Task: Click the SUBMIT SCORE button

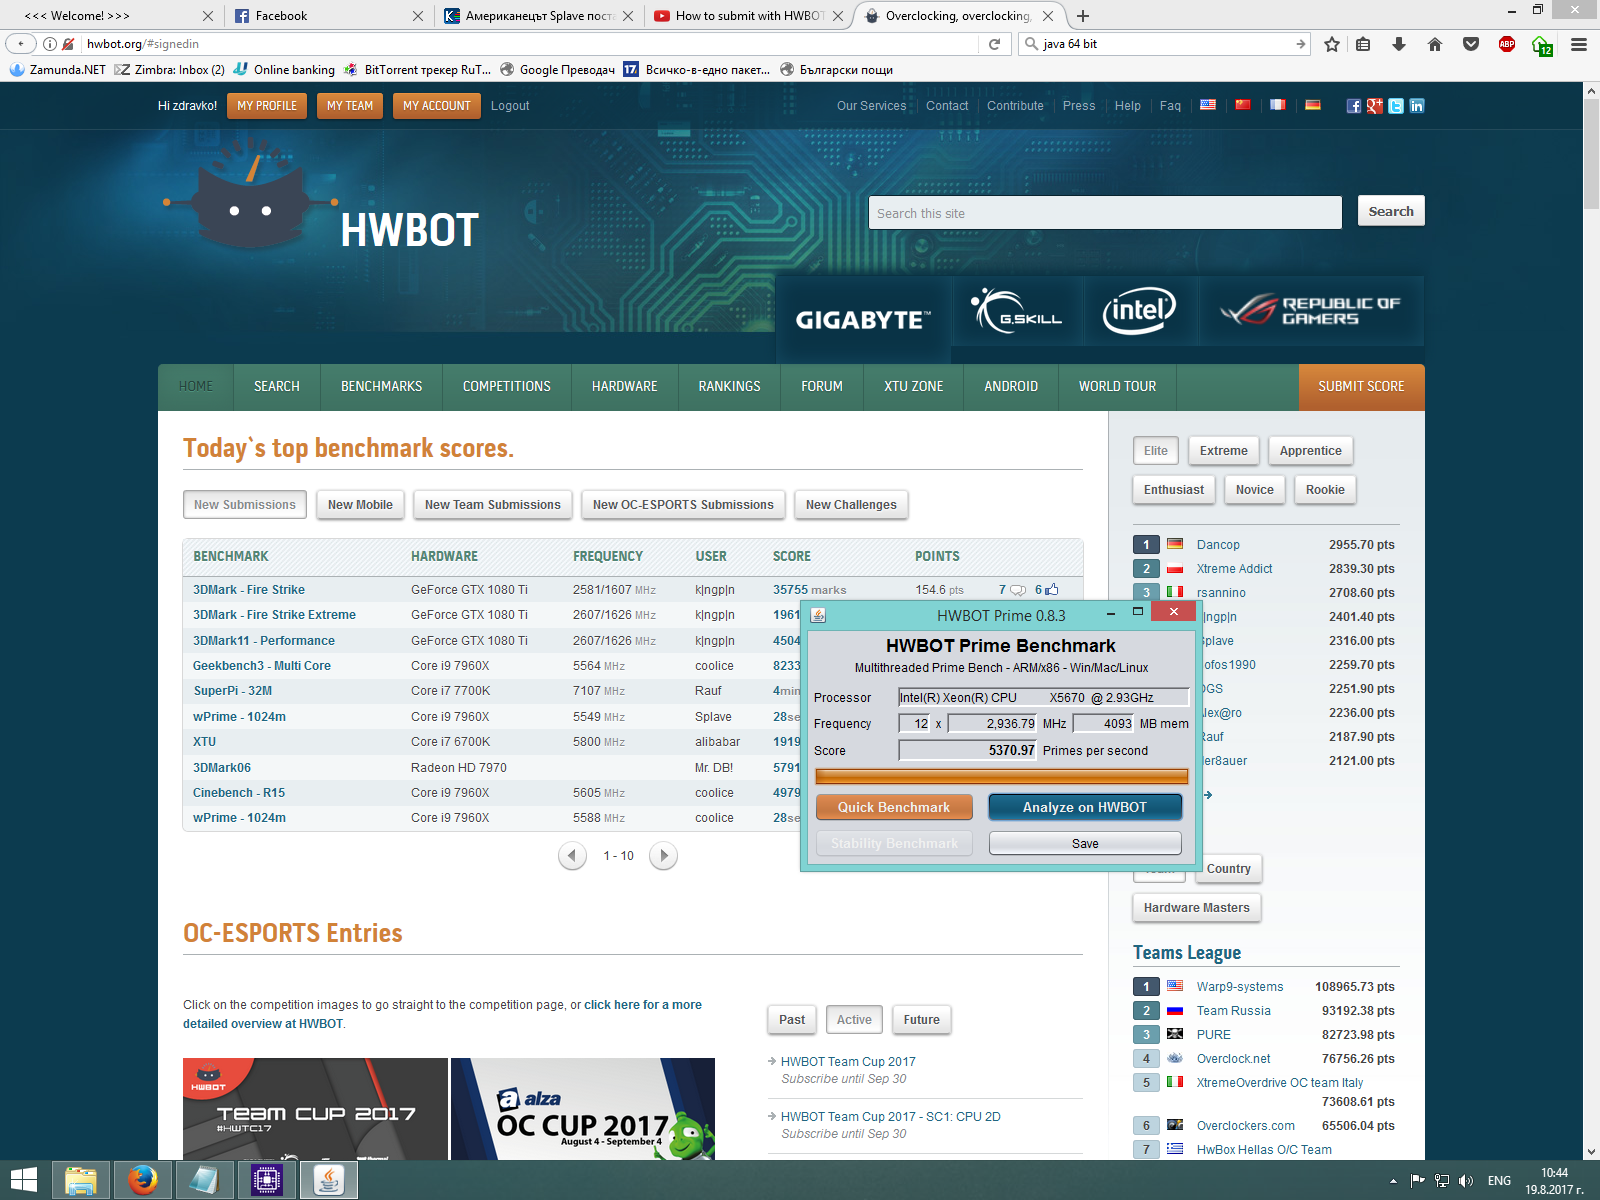Action: coord(1361,387)
